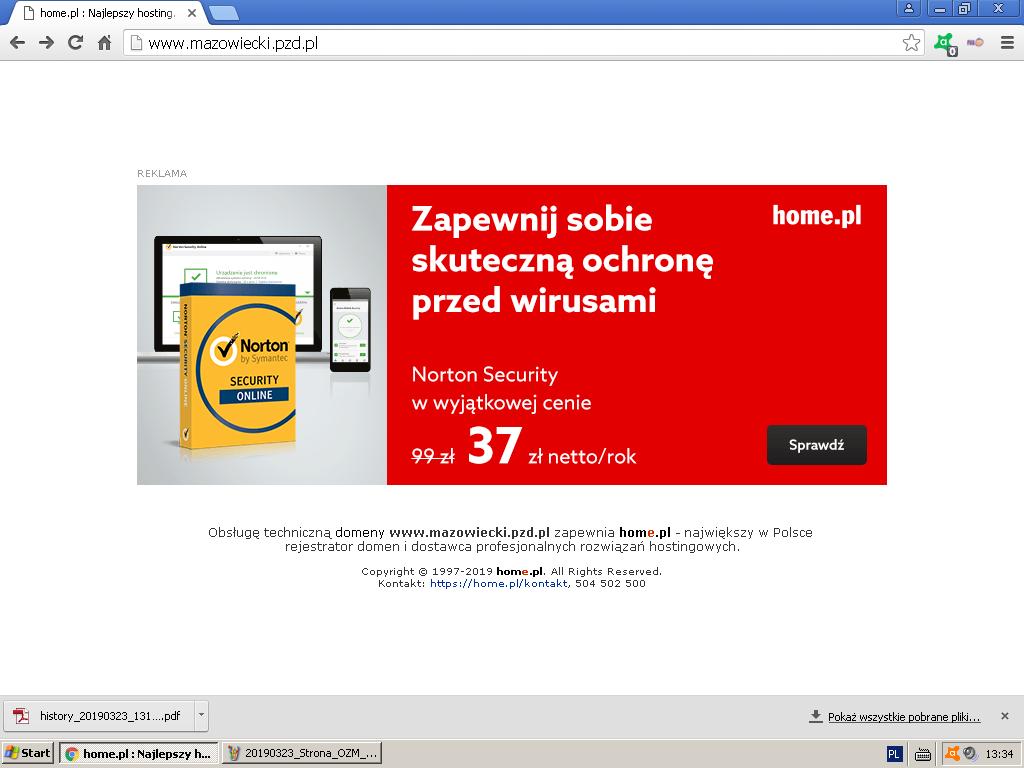Open the Windows Start button
The width and height of the screenshot is (1024, 768).
pos(28,753)
